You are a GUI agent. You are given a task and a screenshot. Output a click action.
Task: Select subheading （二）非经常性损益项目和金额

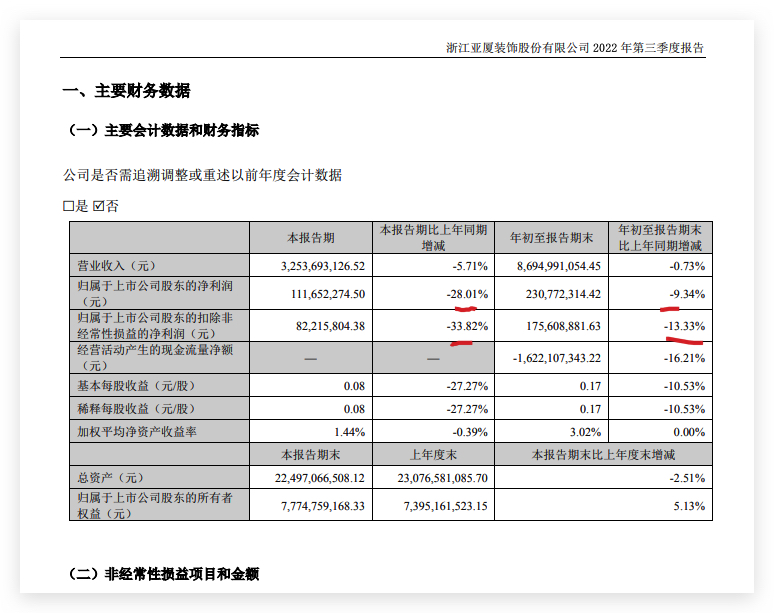pyautogui.click(x=163, y=574)
